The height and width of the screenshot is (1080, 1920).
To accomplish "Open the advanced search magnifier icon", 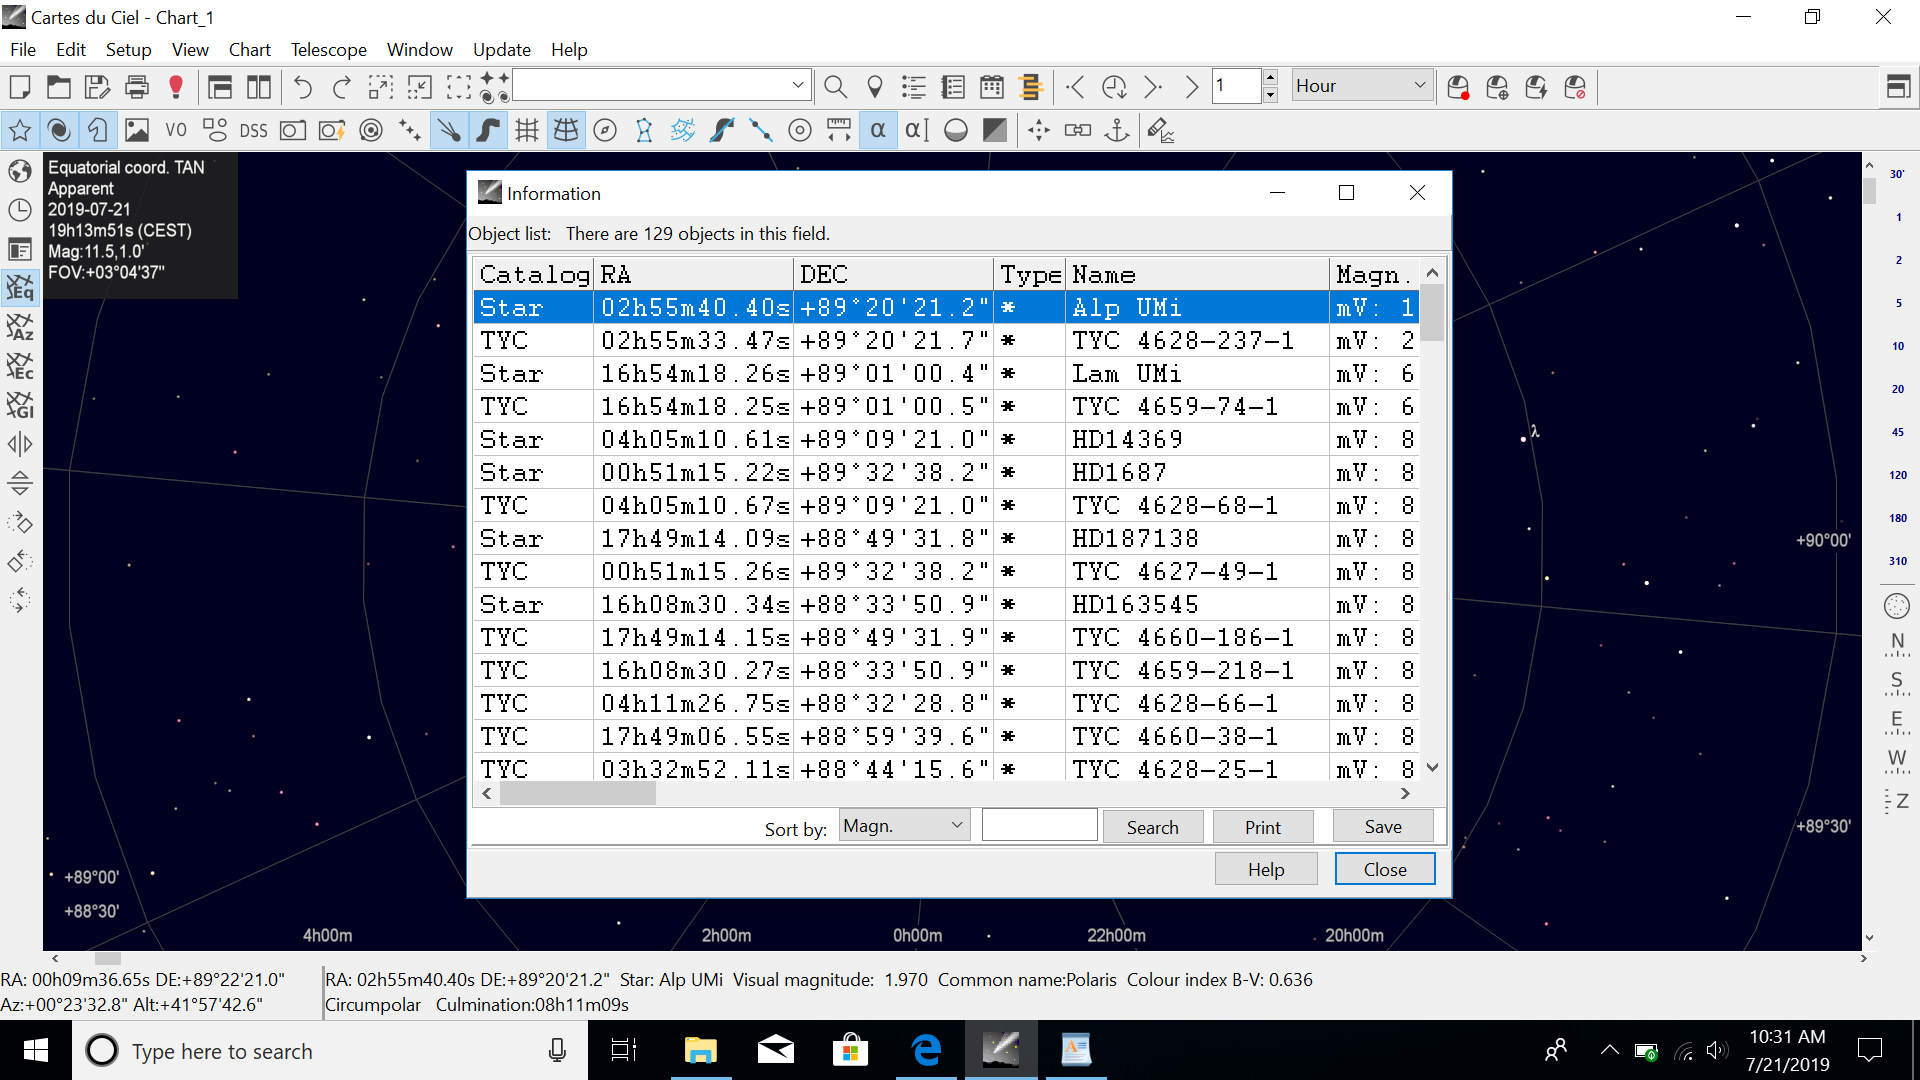I will click(x=835, y=87).
